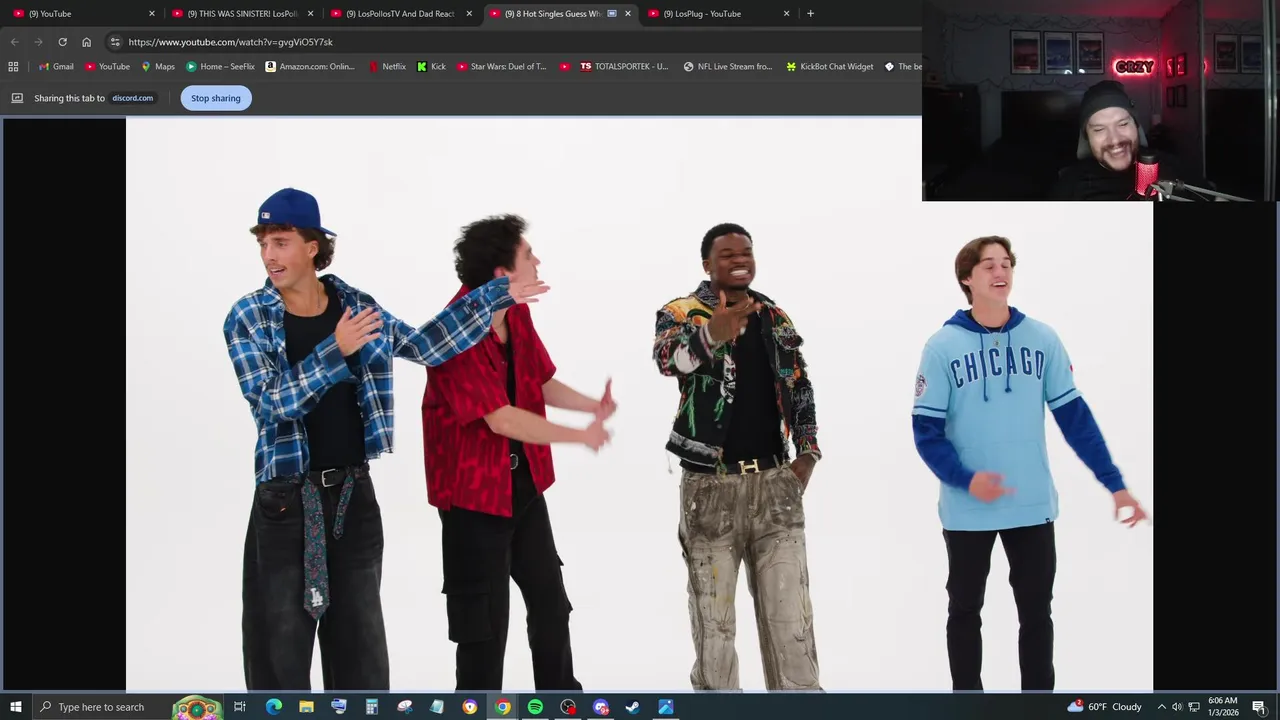Open Discord from the taskbar
Viewport: 1280px width, 720px height.
pyautogui.click(x=600, y=707)
